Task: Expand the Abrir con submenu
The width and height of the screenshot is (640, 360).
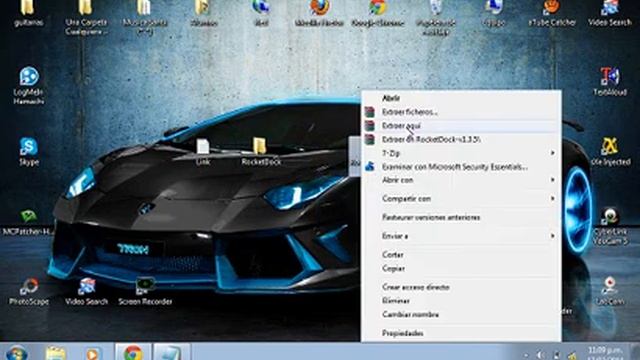Action: coord(461,180)
